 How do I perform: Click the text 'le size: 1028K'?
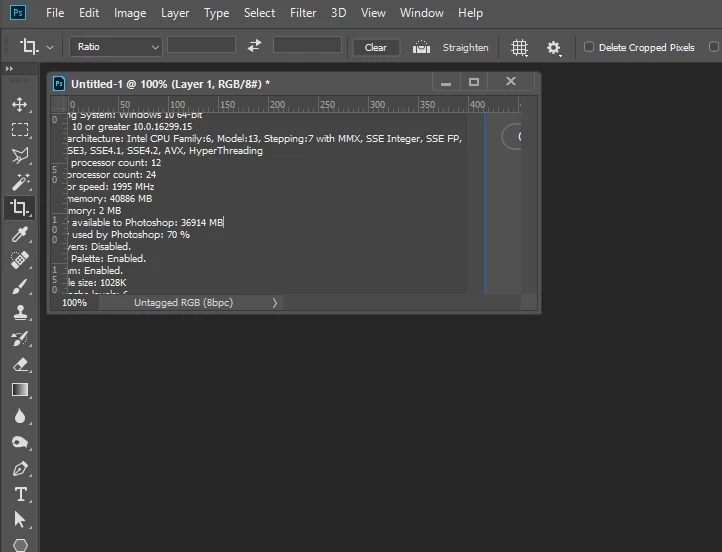(x=97, y=282)
